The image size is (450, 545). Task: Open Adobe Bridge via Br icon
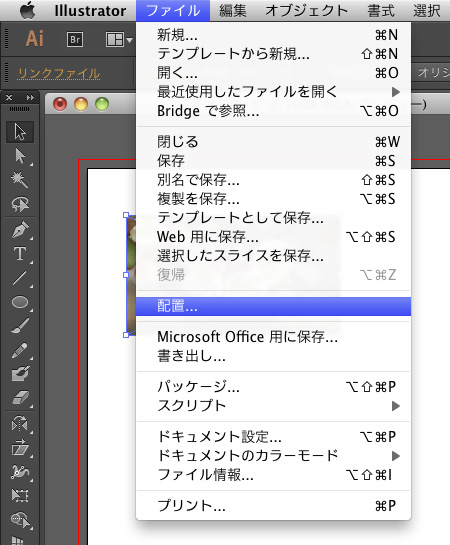click(x=75, y=39)
